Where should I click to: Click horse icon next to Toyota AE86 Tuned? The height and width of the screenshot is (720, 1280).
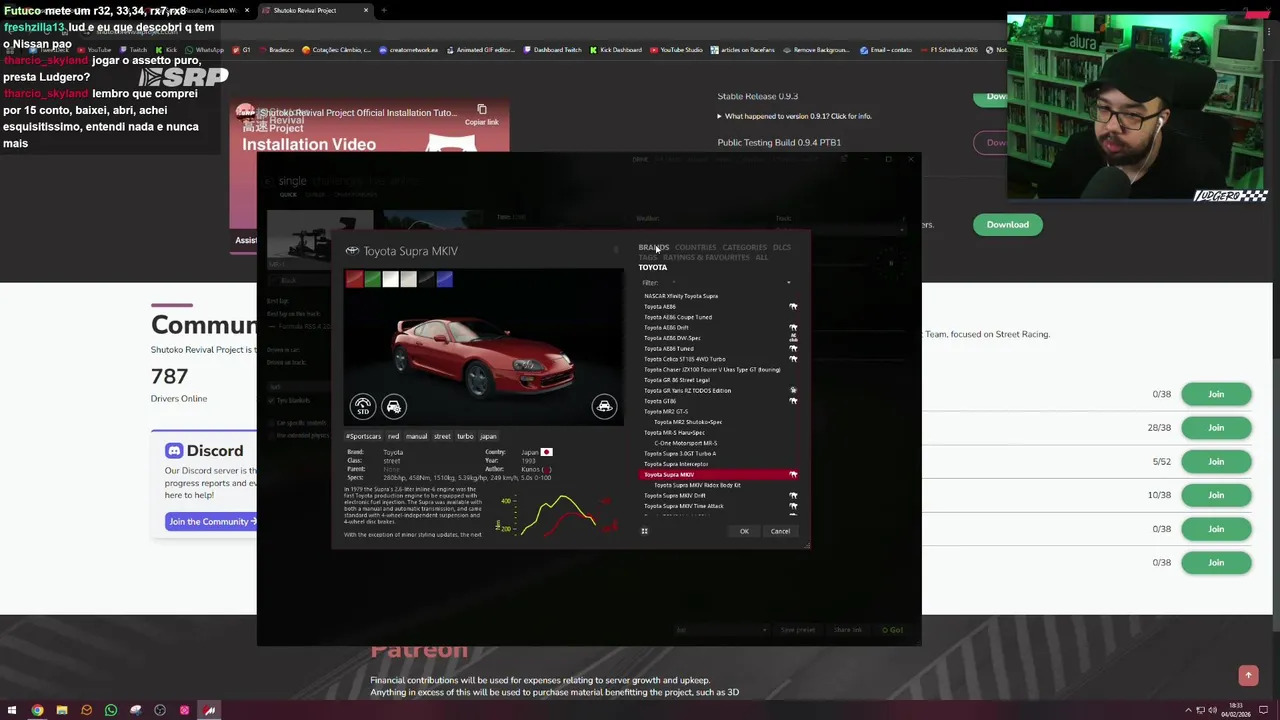click(x=793, y=348)
